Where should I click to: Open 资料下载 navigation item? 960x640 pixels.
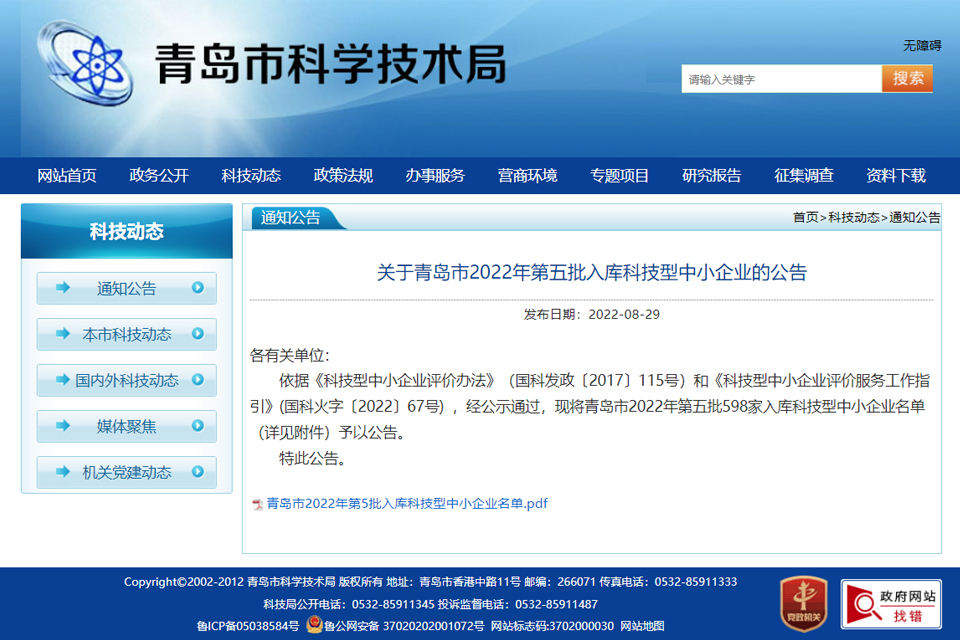(x=896, y=176)
